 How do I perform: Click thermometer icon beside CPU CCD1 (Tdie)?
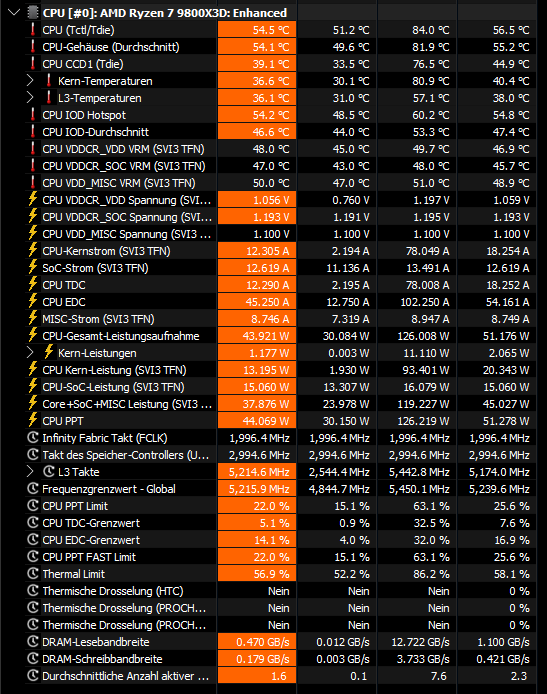click(x=33, y=64)
